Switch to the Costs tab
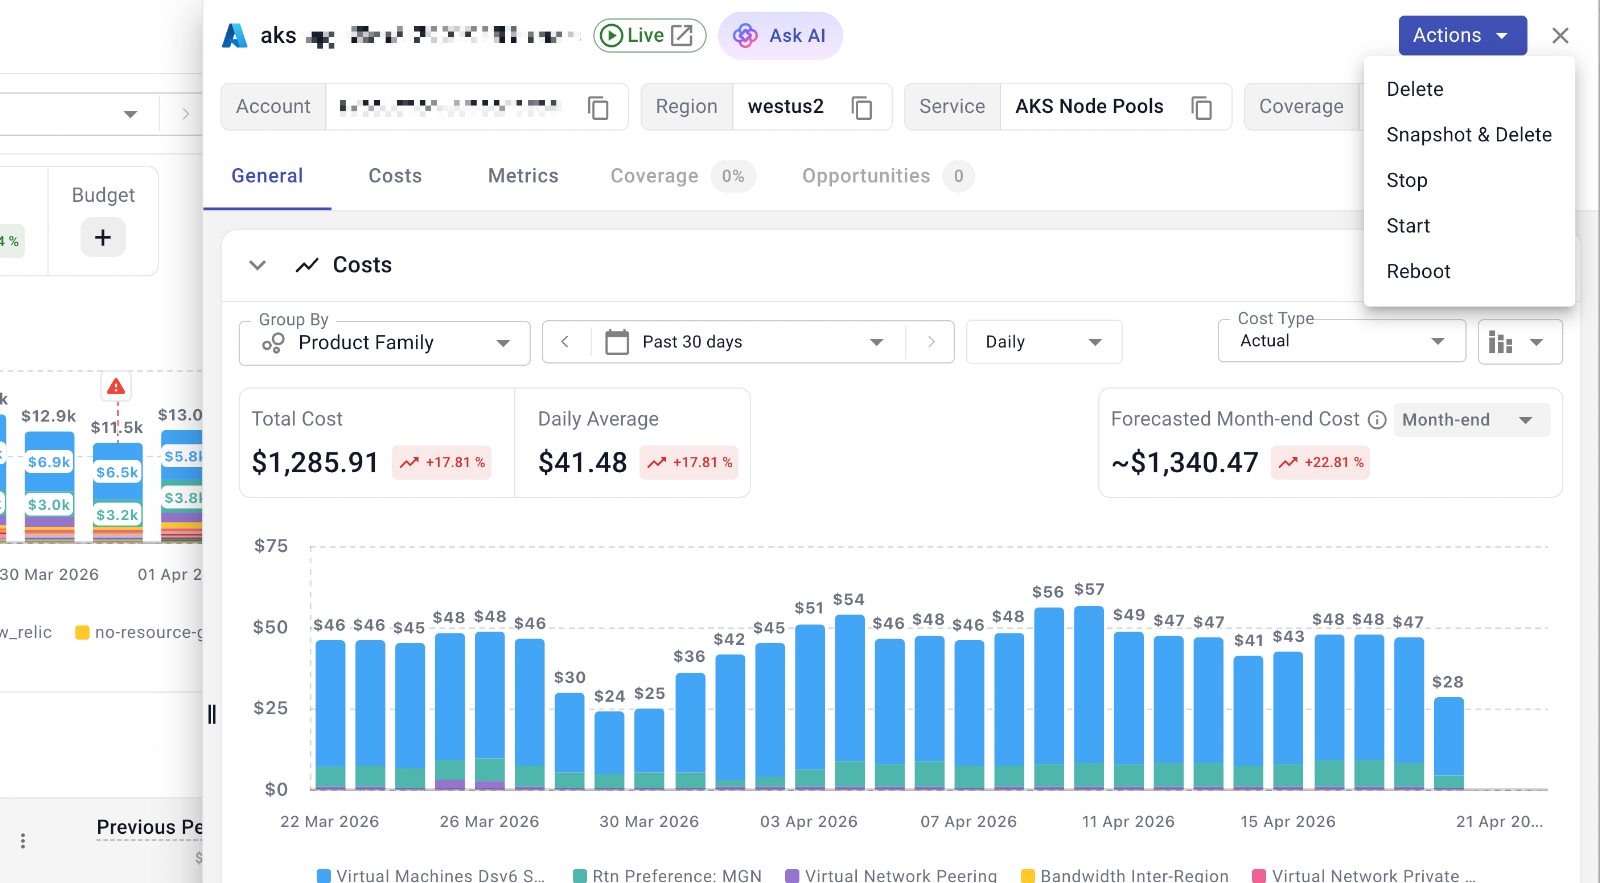Viewport: 1600px width, 883px height. [395, 176]
